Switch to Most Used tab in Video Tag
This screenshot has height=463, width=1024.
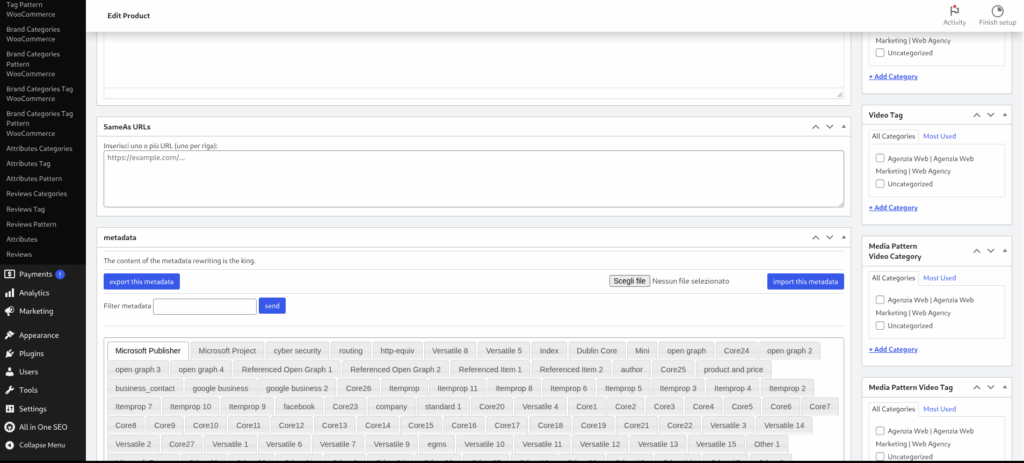(939, 136)
